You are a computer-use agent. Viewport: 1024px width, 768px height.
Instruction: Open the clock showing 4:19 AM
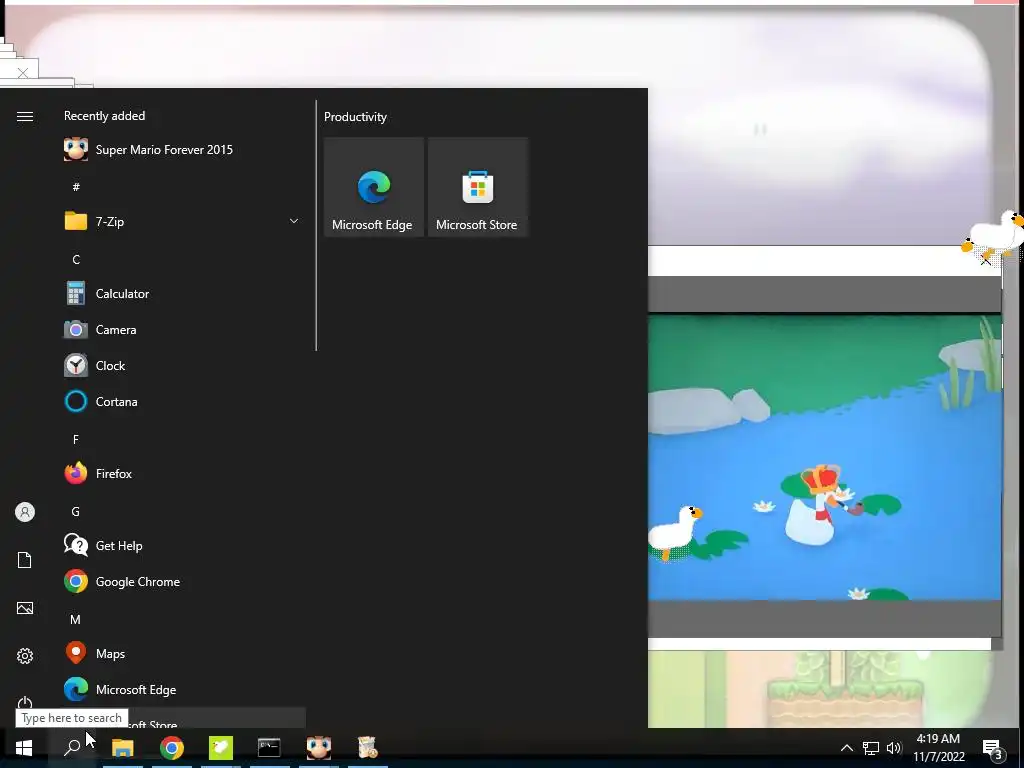(938, 748)
